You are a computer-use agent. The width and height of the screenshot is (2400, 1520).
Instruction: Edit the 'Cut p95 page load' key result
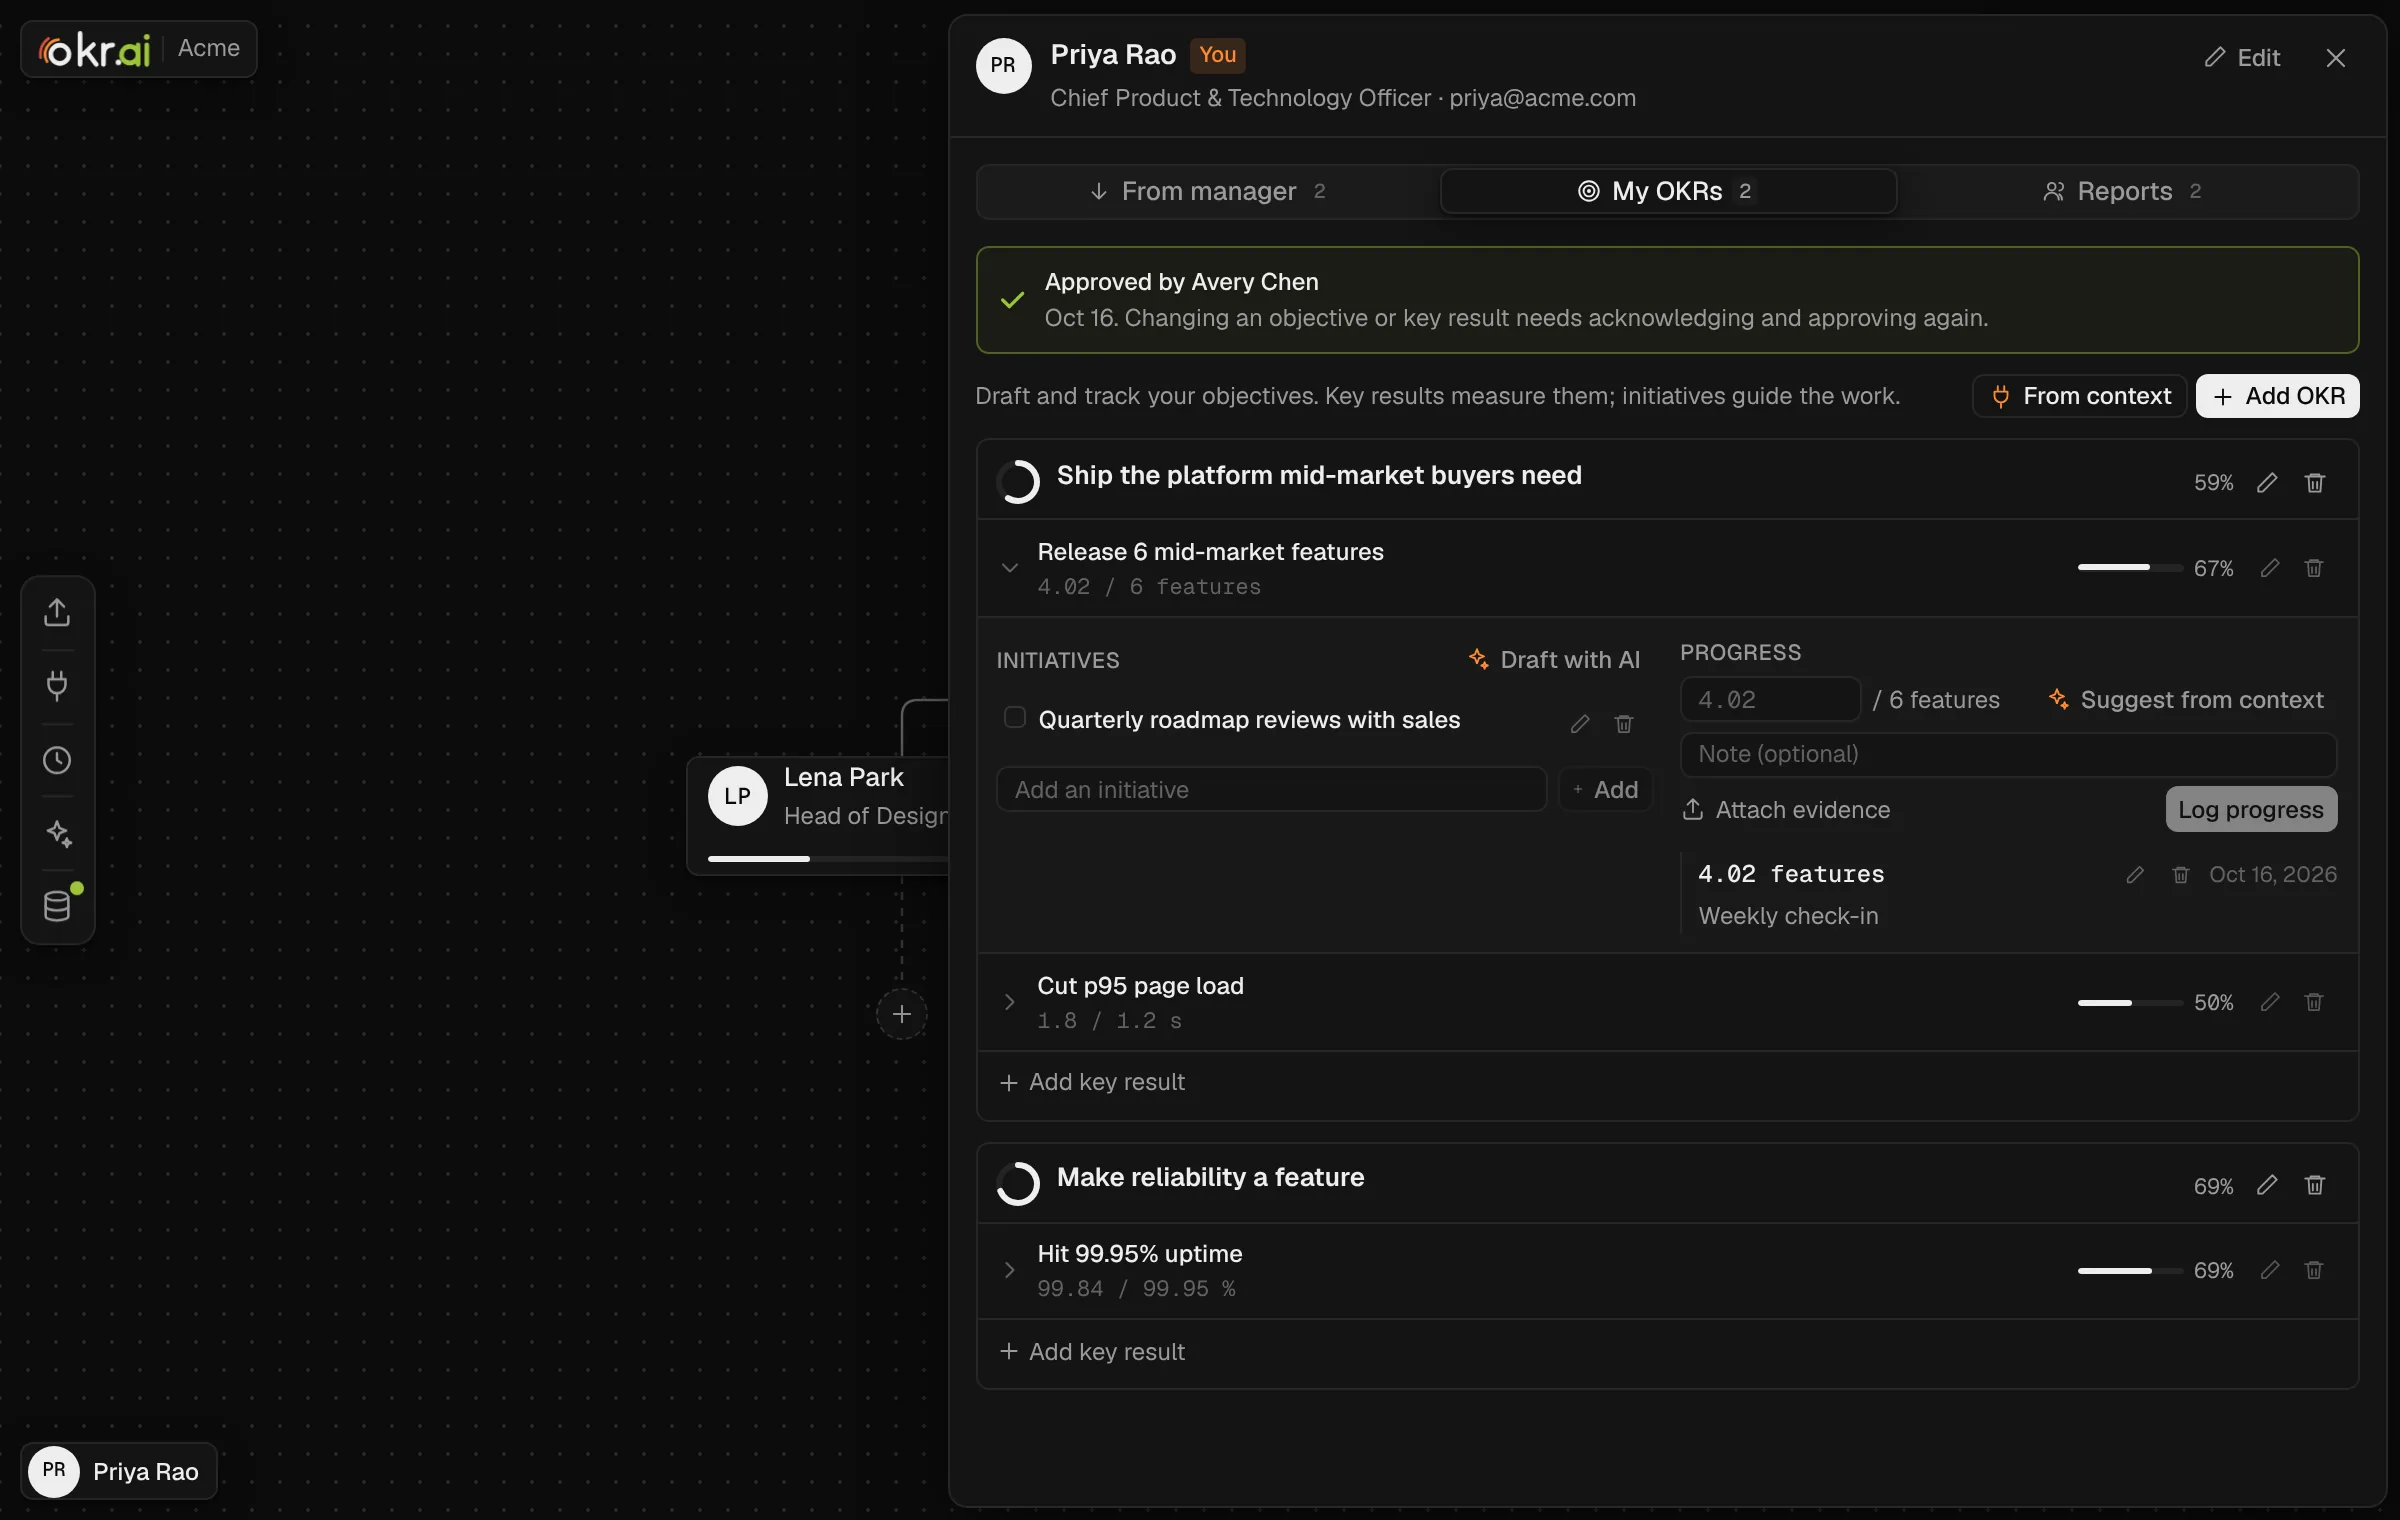[x=2270, y=1002]
